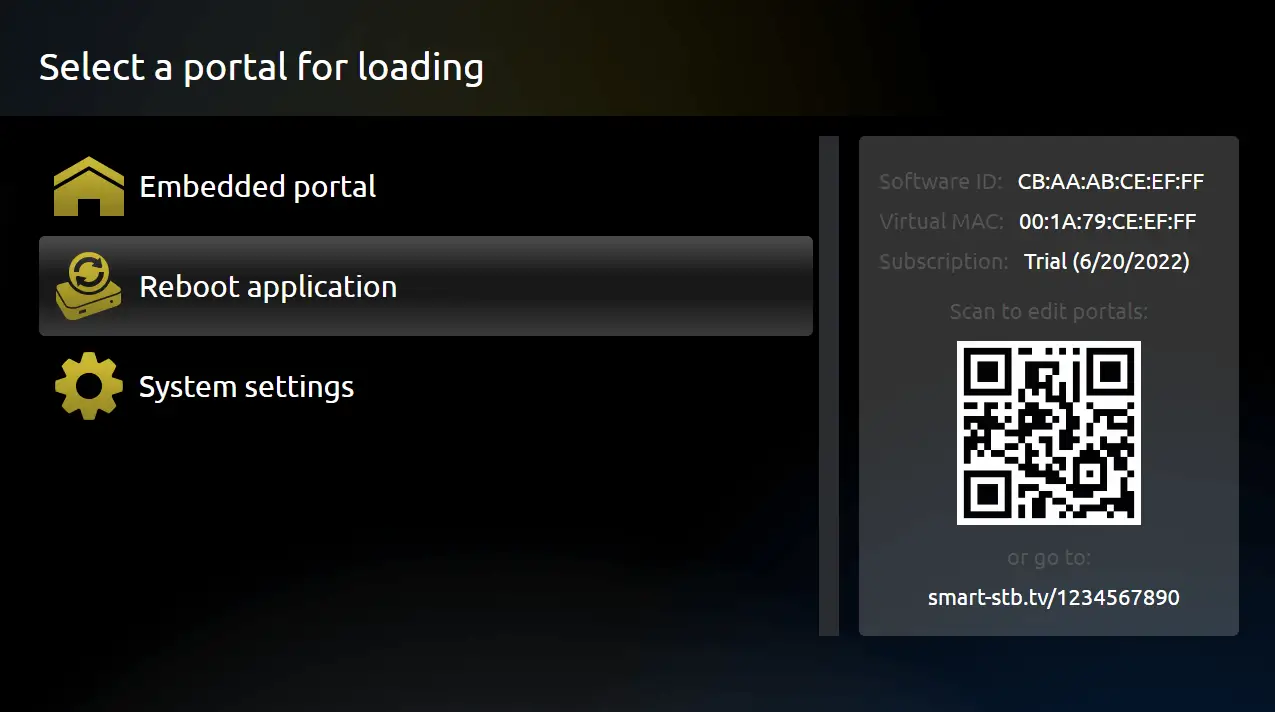Viewport: 1275px width, 712px height.
Task: Open the smart-stb.tv/1234567890 link
Action: pyautogui.click(x=1053, y=598)
